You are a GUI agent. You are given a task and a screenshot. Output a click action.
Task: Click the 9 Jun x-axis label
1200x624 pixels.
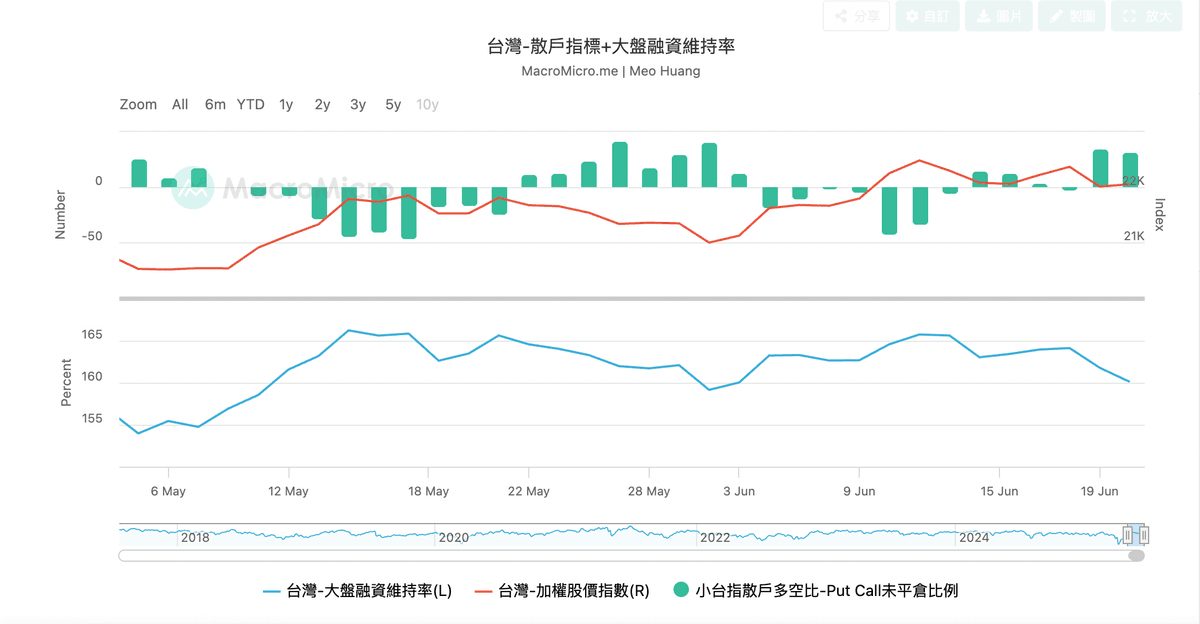[859, 491]
